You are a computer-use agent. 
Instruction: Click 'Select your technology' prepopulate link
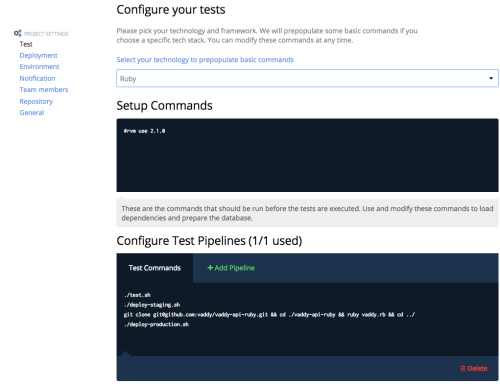coord(205,60)
